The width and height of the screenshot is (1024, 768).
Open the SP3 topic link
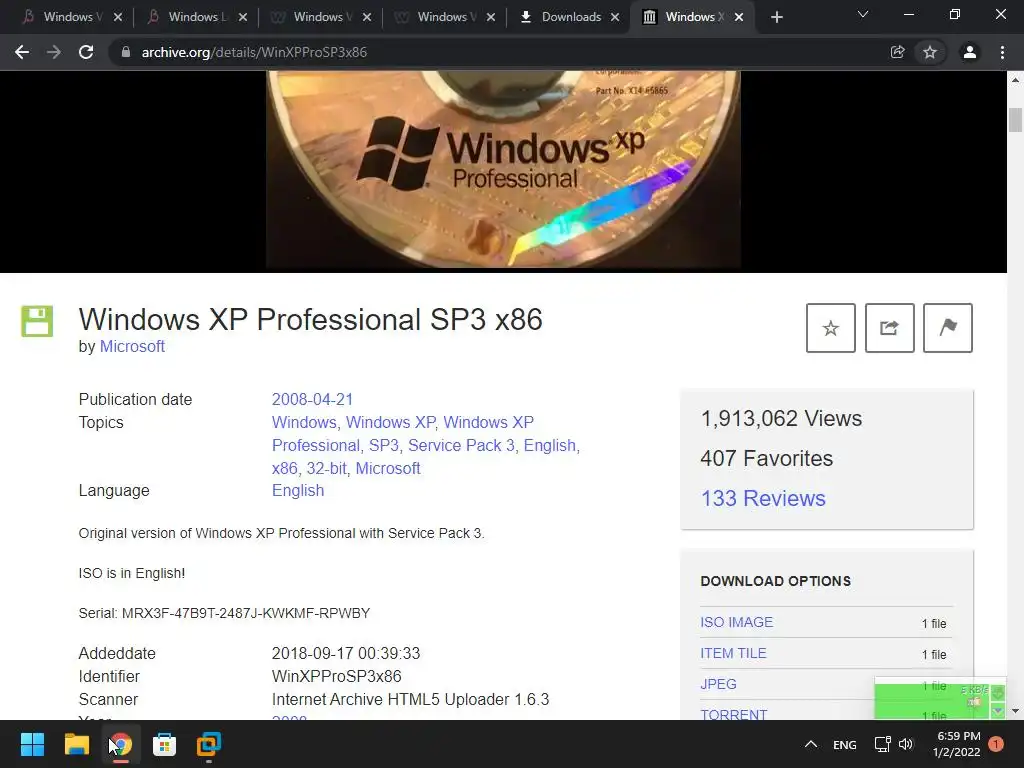(x=383, y=445)
